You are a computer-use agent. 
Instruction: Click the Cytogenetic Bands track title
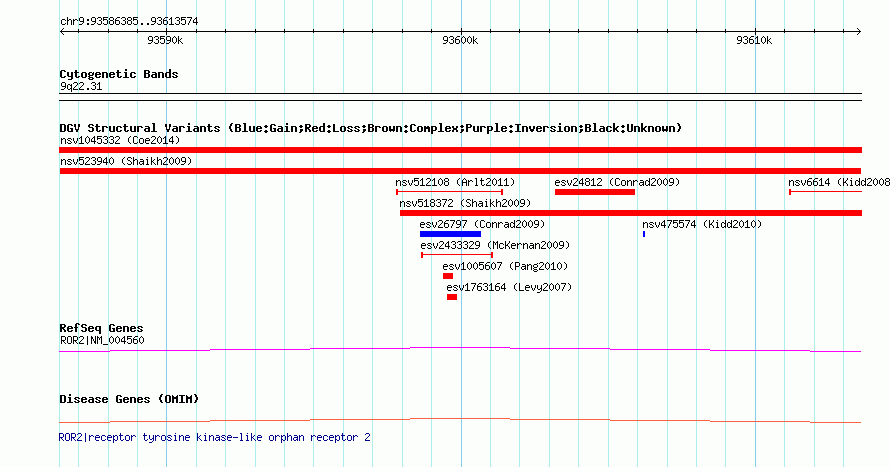[x=119, y=74]
